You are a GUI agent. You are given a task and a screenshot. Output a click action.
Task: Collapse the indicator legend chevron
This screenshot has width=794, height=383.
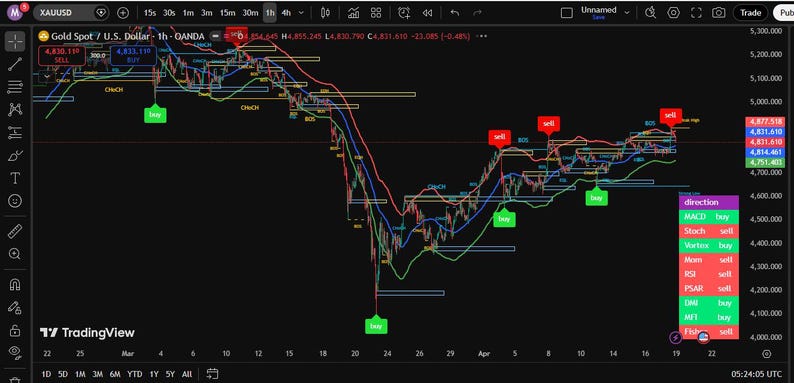(x=47, y=76)
